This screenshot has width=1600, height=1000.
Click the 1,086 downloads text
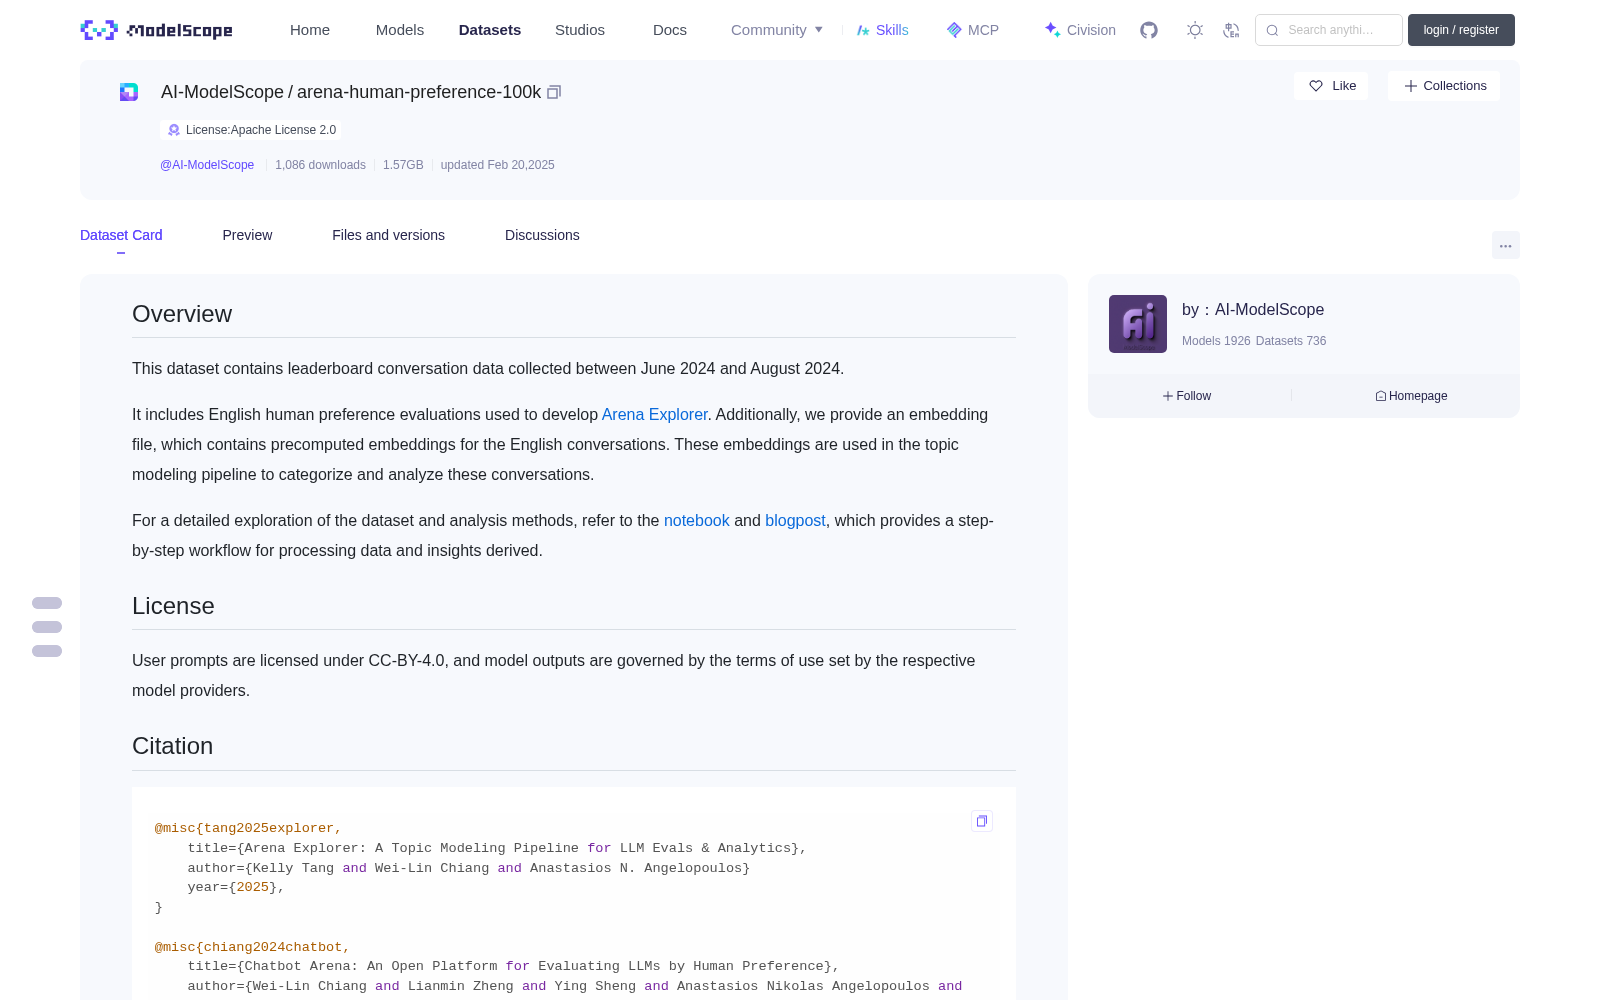[320, 165]
